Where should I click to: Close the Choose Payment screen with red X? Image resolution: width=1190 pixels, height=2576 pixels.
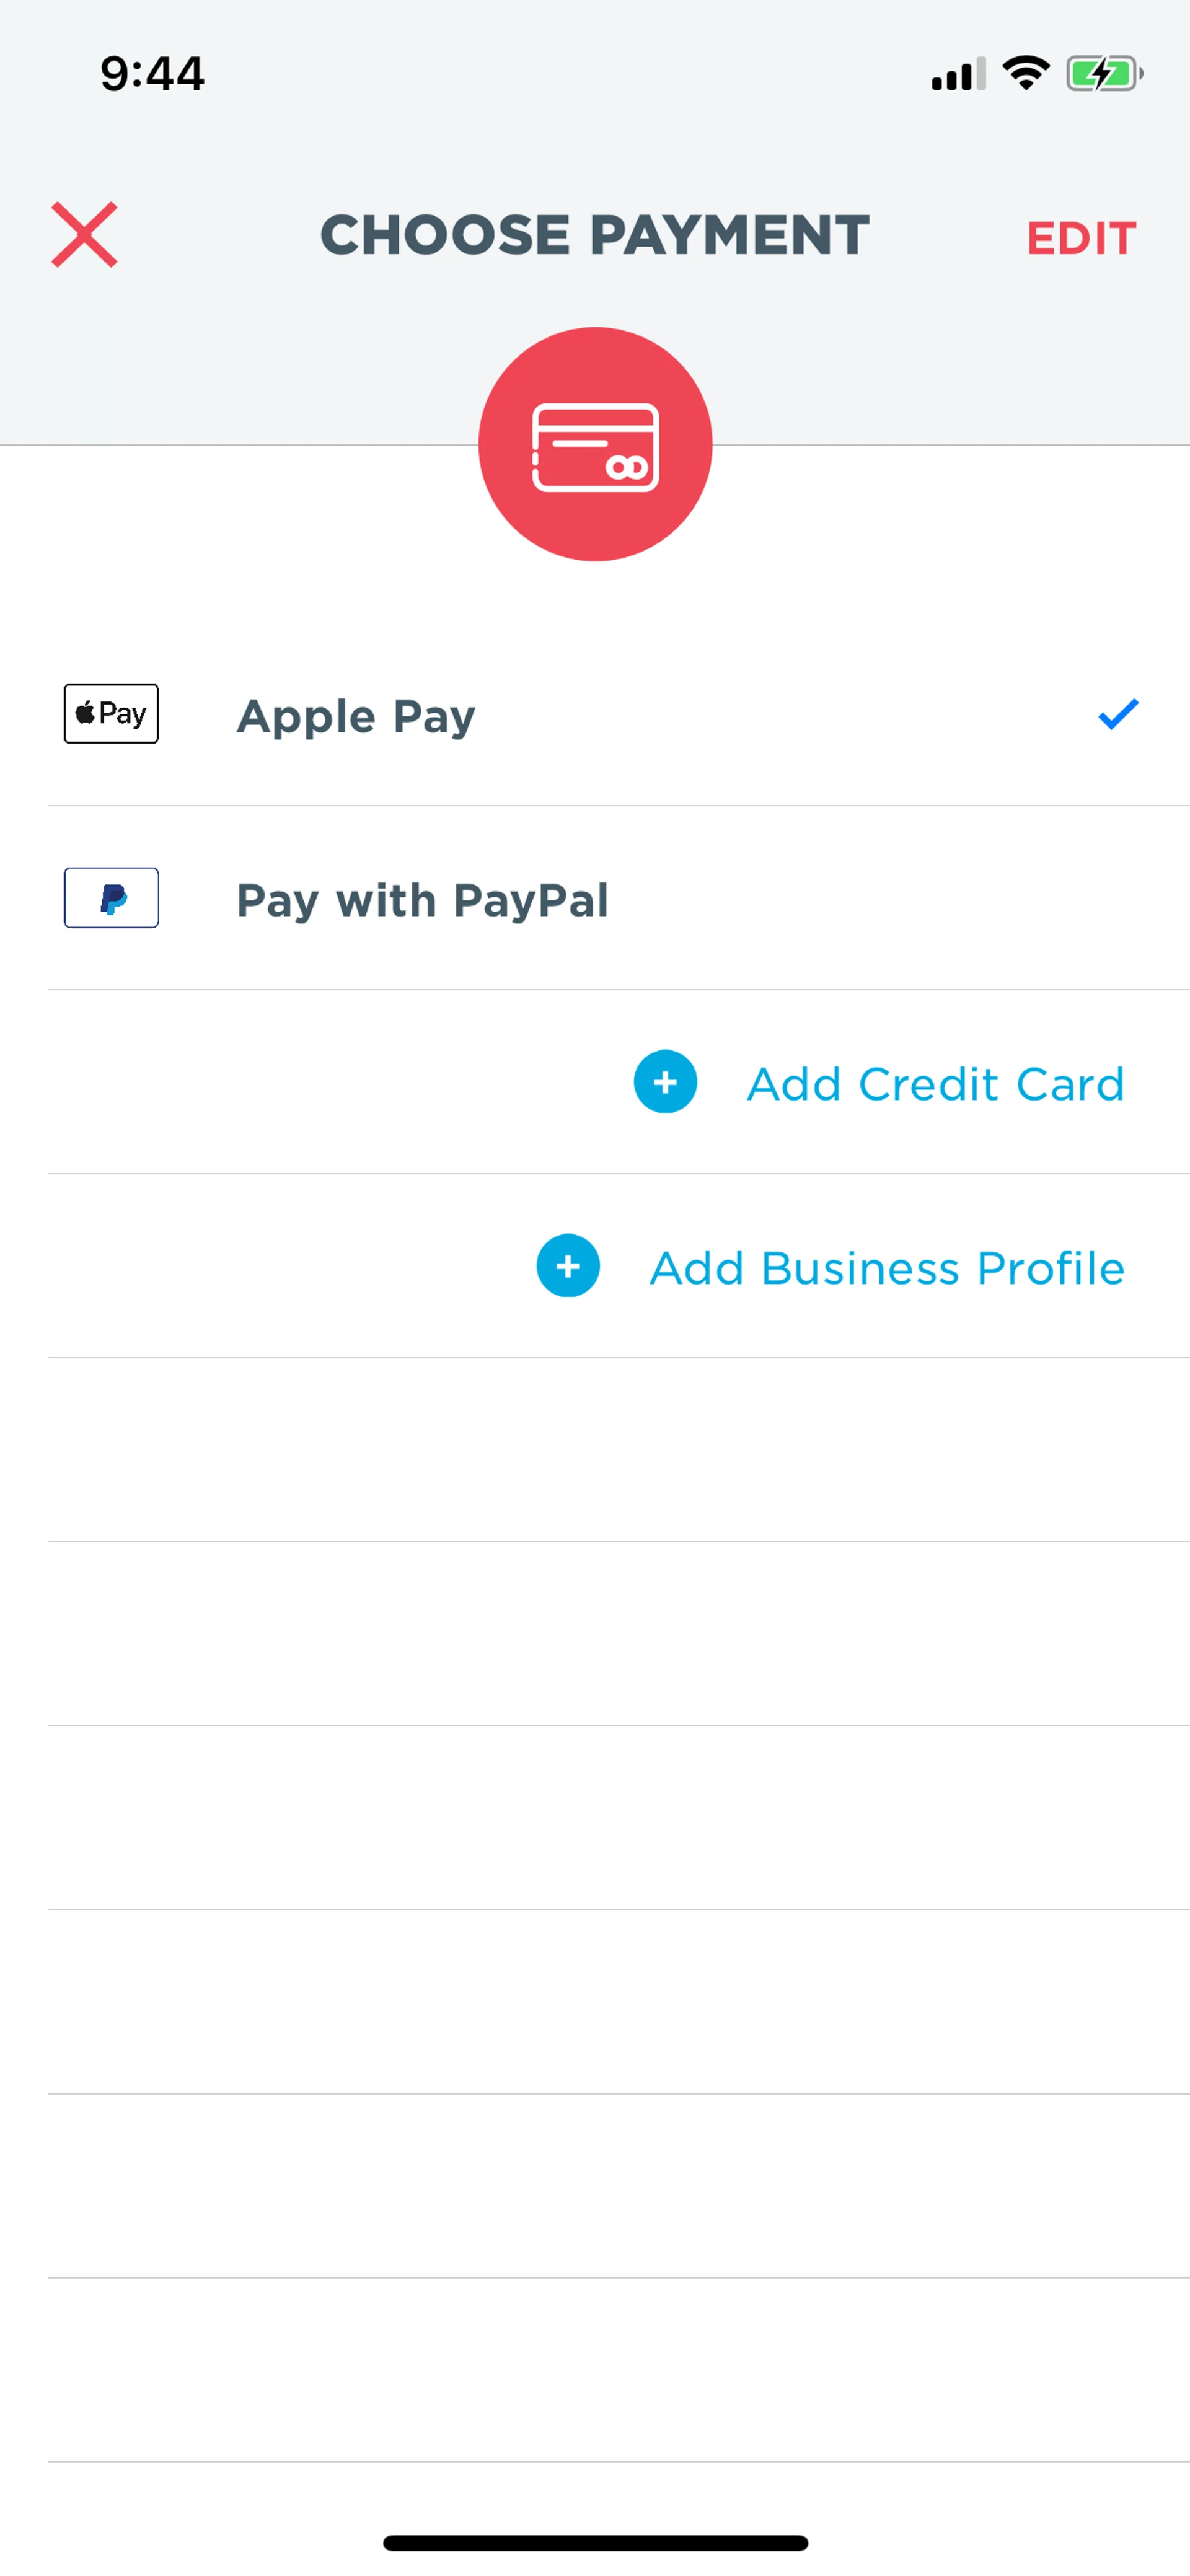[x=84, y=235]
